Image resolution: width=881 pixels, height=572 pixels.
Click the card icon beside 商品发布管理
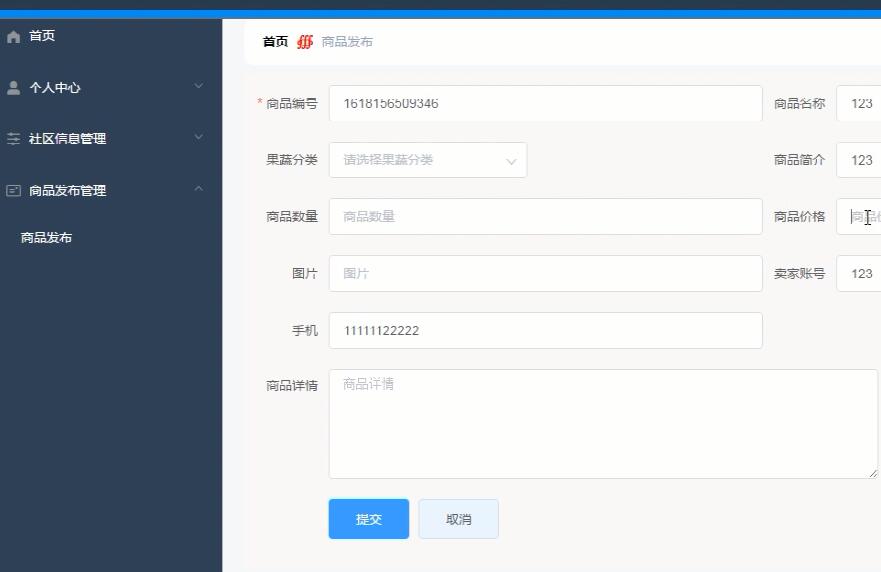click(13, 190)
